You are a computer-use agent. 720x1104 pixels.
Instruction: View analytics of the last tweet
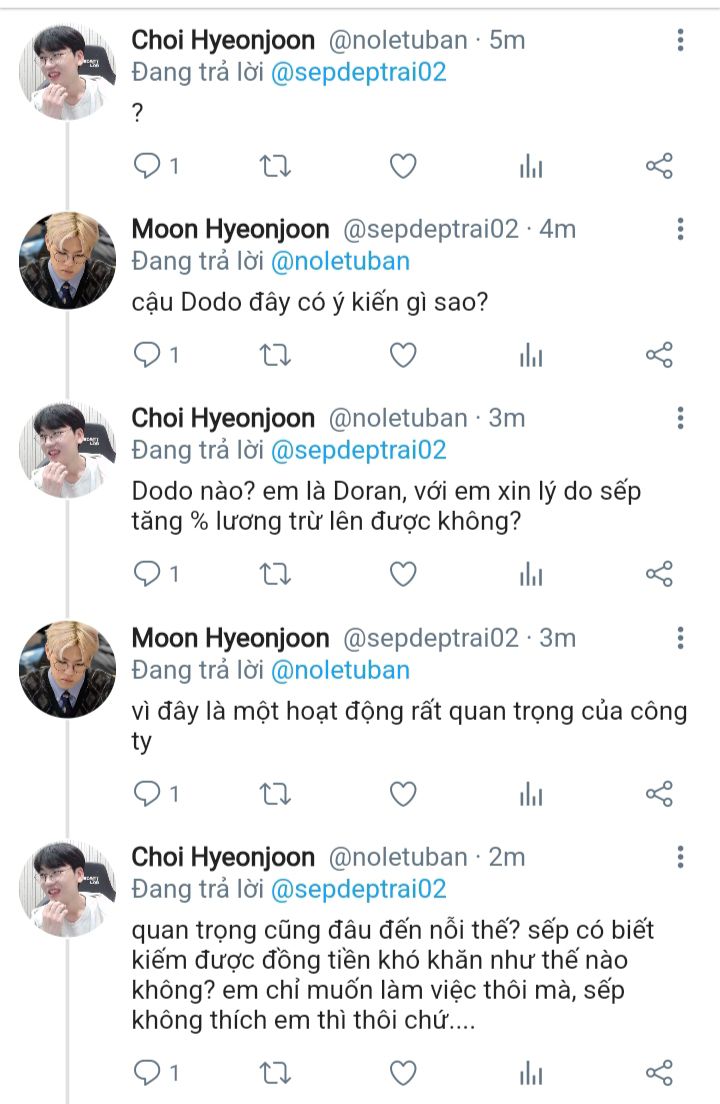[531, 1073]
